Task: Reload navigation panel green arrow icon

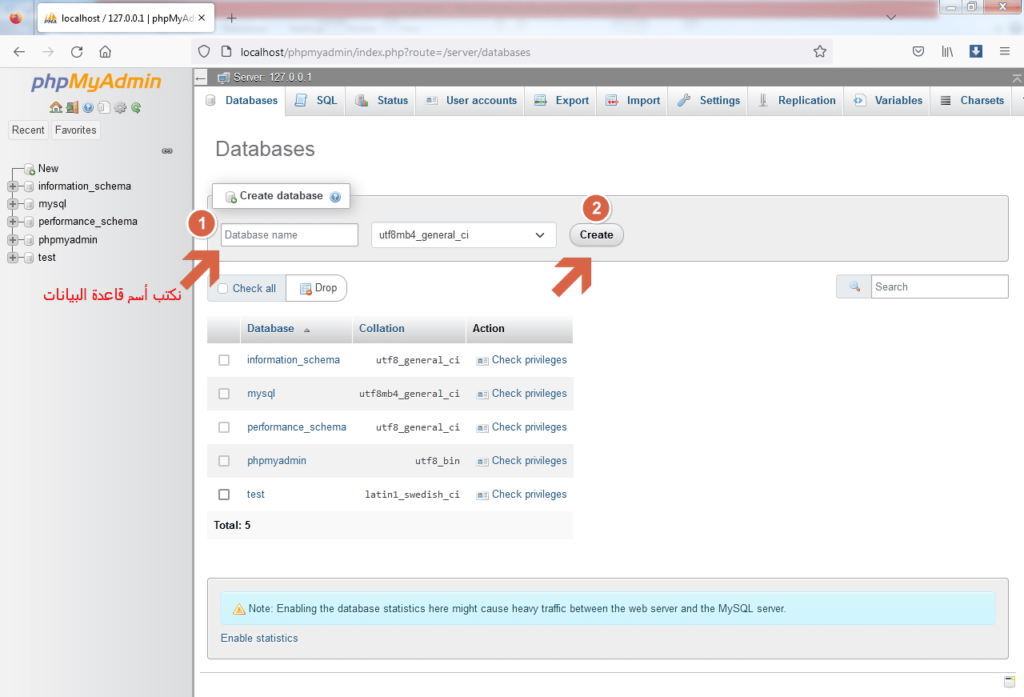Action: 136,107
